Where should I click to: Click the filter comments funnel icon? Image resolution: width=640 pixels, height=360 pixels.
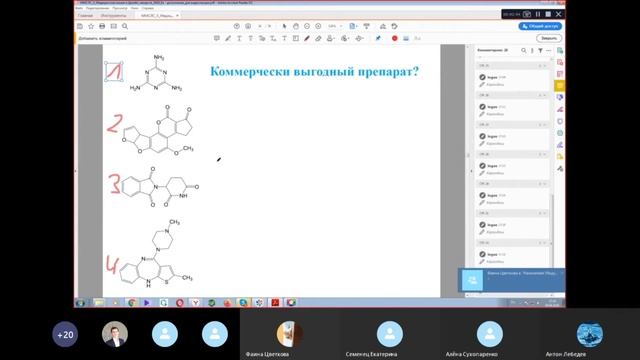click(x=540, y=51)
